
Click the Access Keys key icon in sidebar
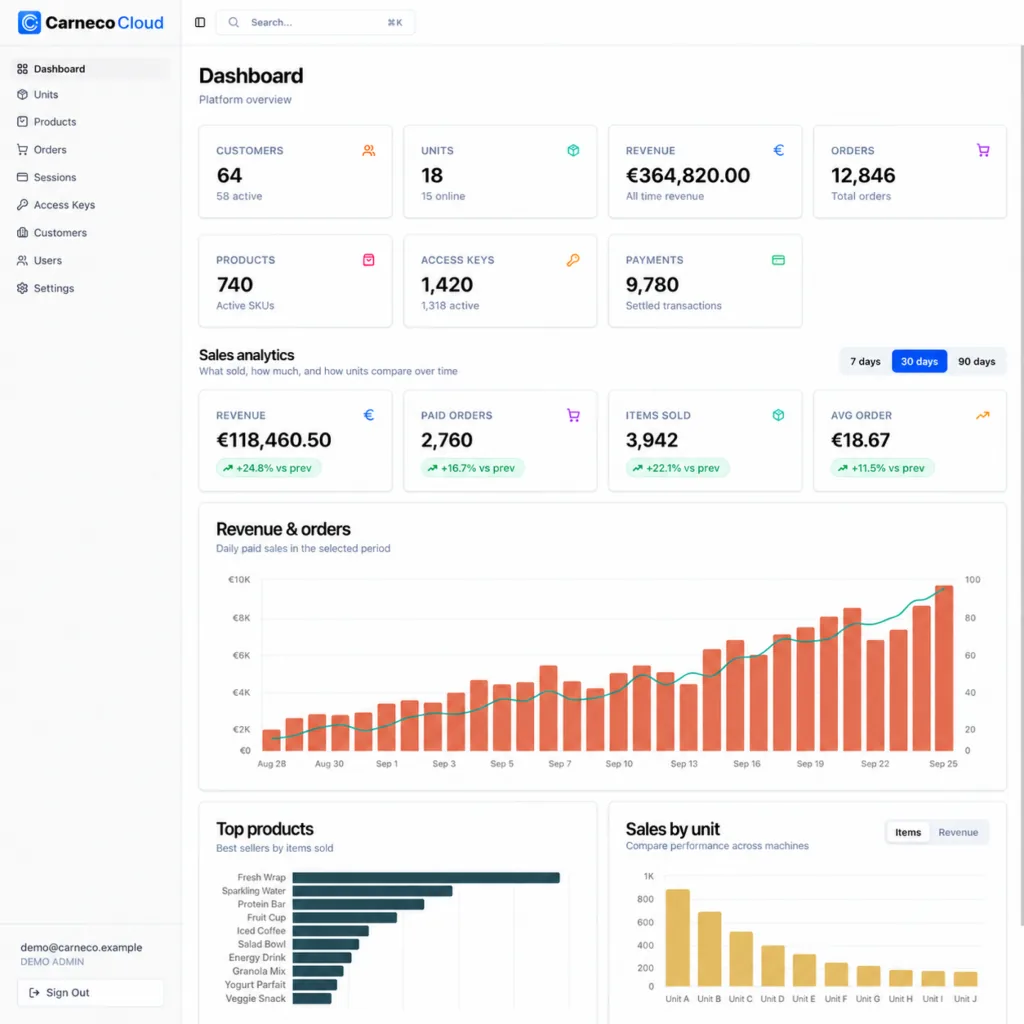click(22, 204)
